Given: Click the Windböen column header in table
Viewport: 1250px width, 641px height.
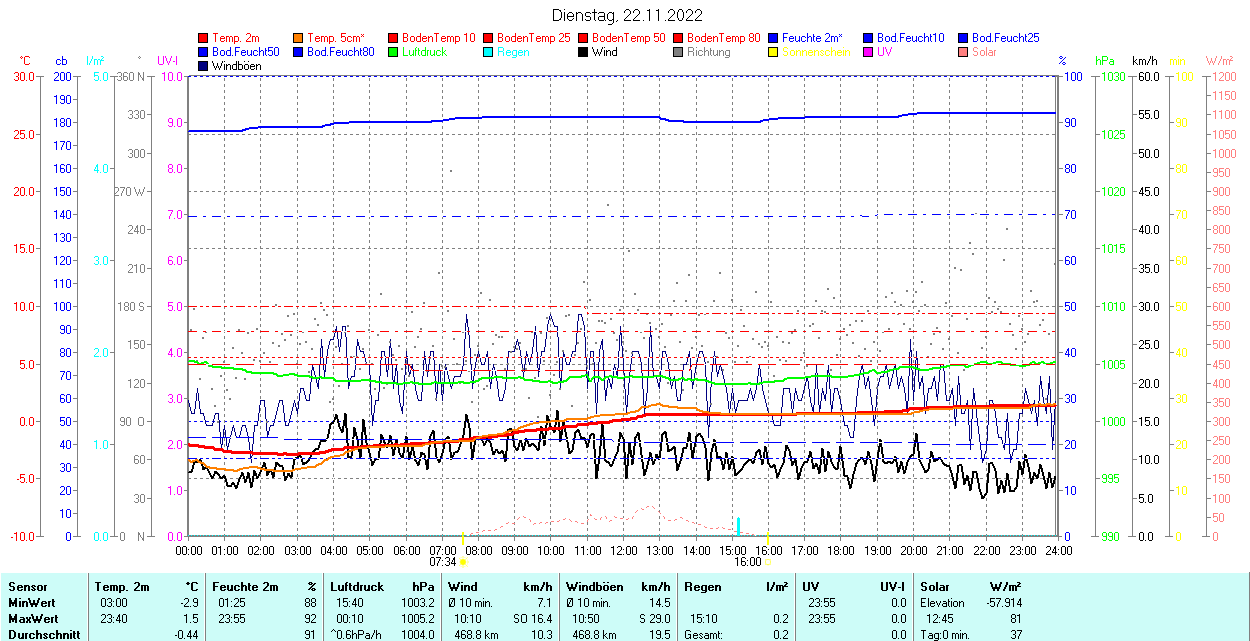Looking at the screenshot, I should pos(592,587).
